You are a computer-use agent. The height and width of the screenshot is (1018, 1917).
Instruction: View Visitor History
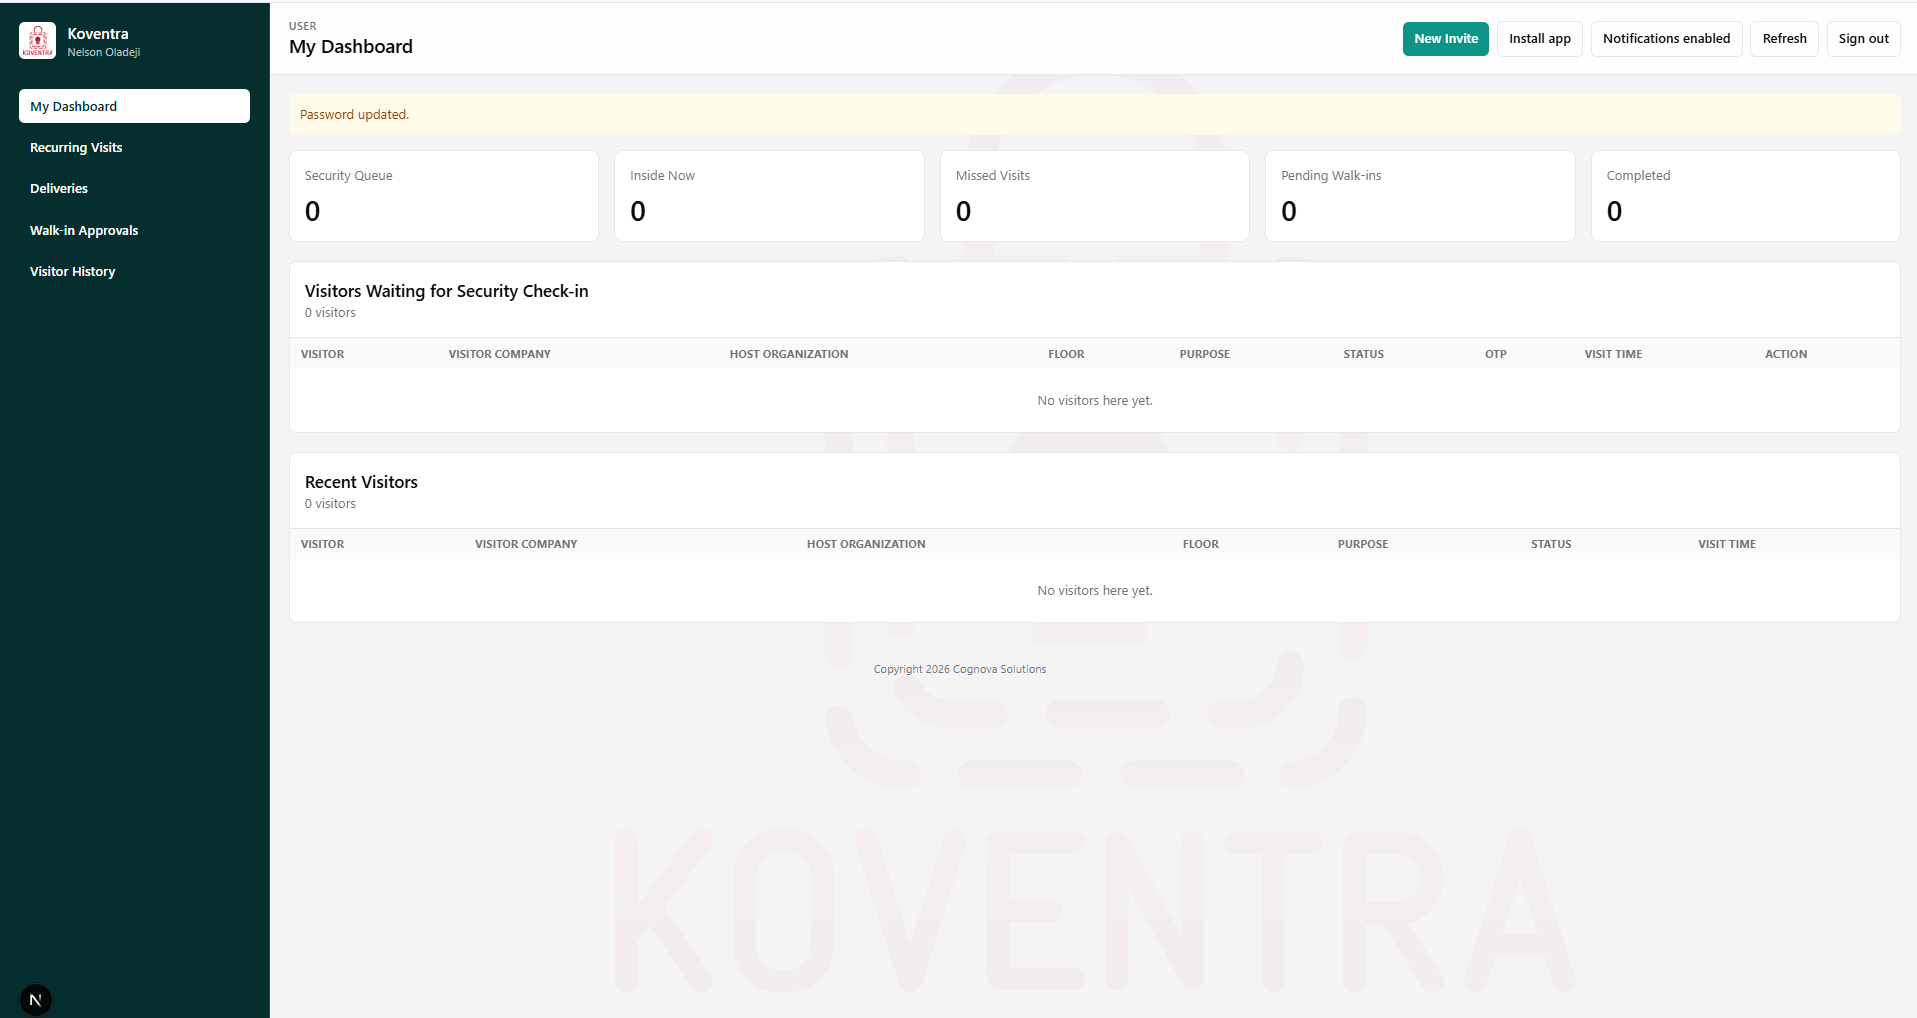tap(72, 271)
